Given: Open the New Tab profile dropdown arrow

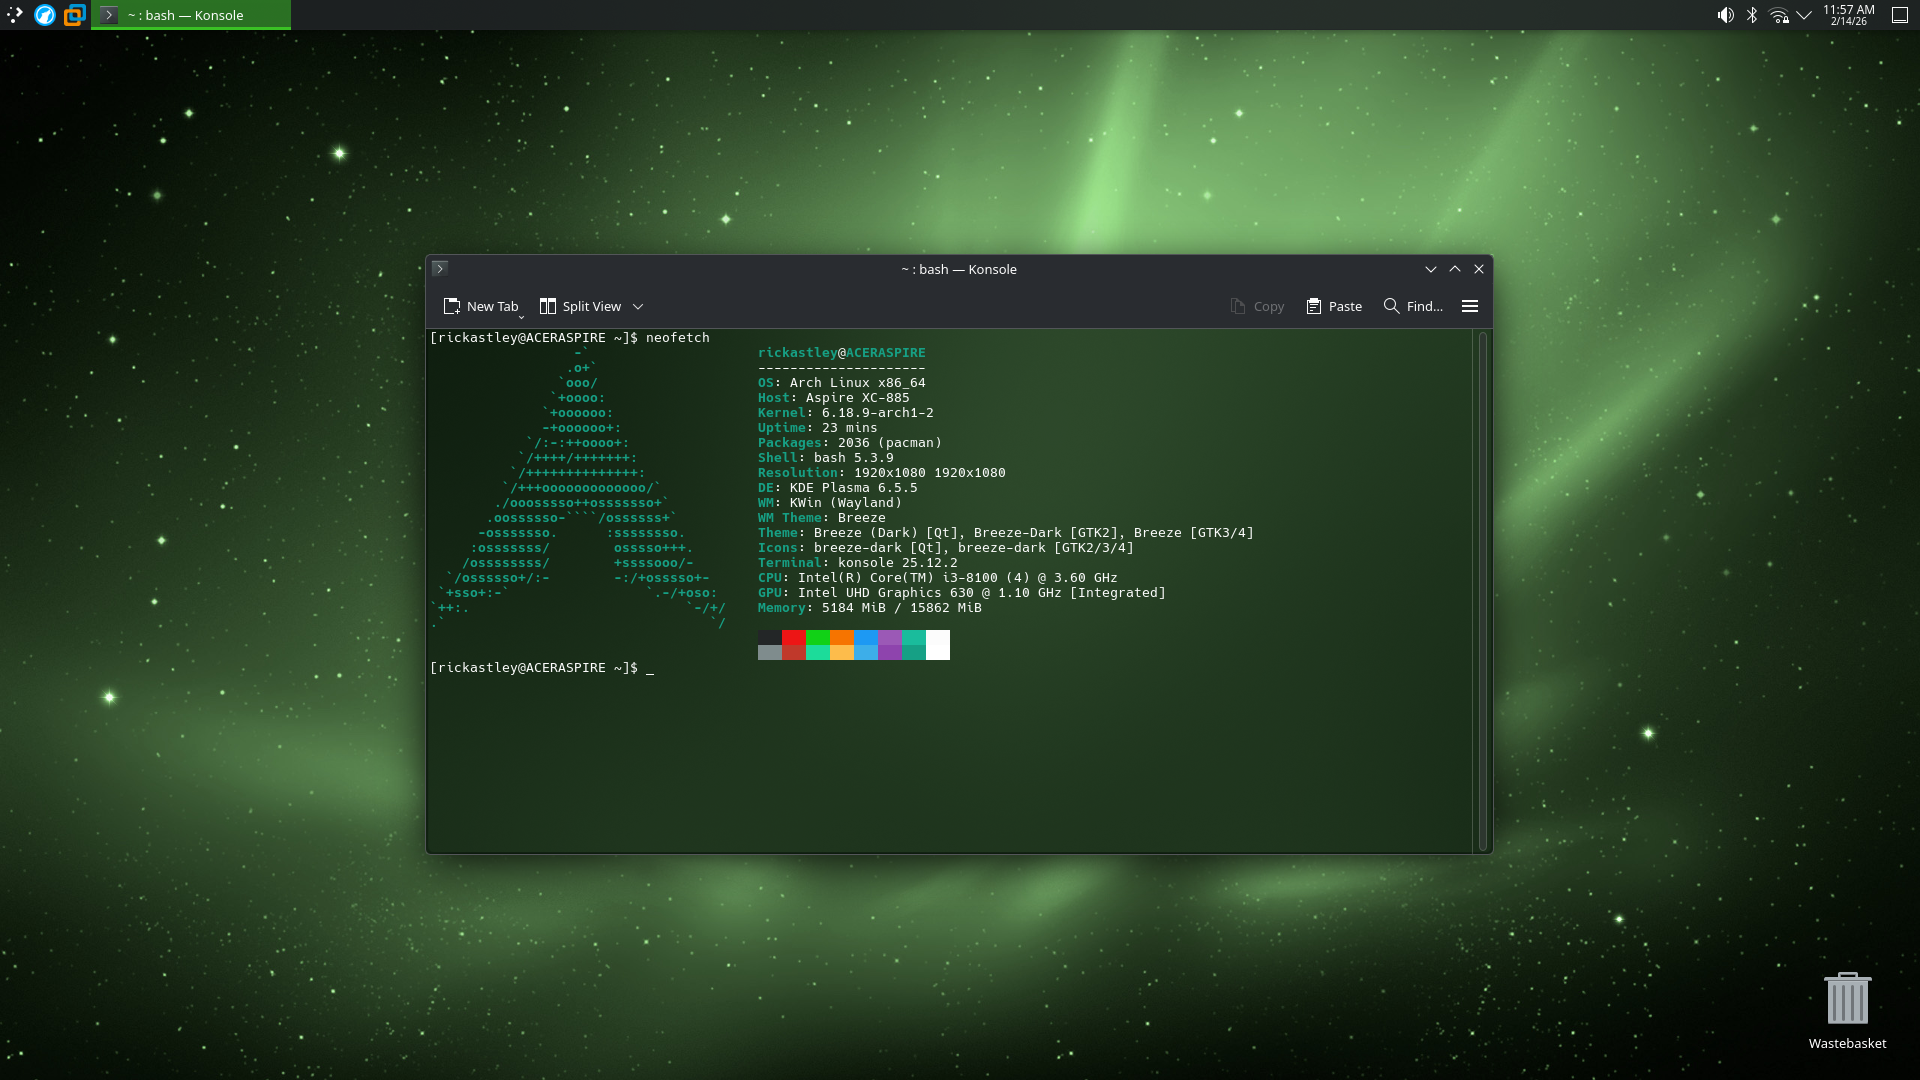Looking at the screenshot, I should 521,316.
